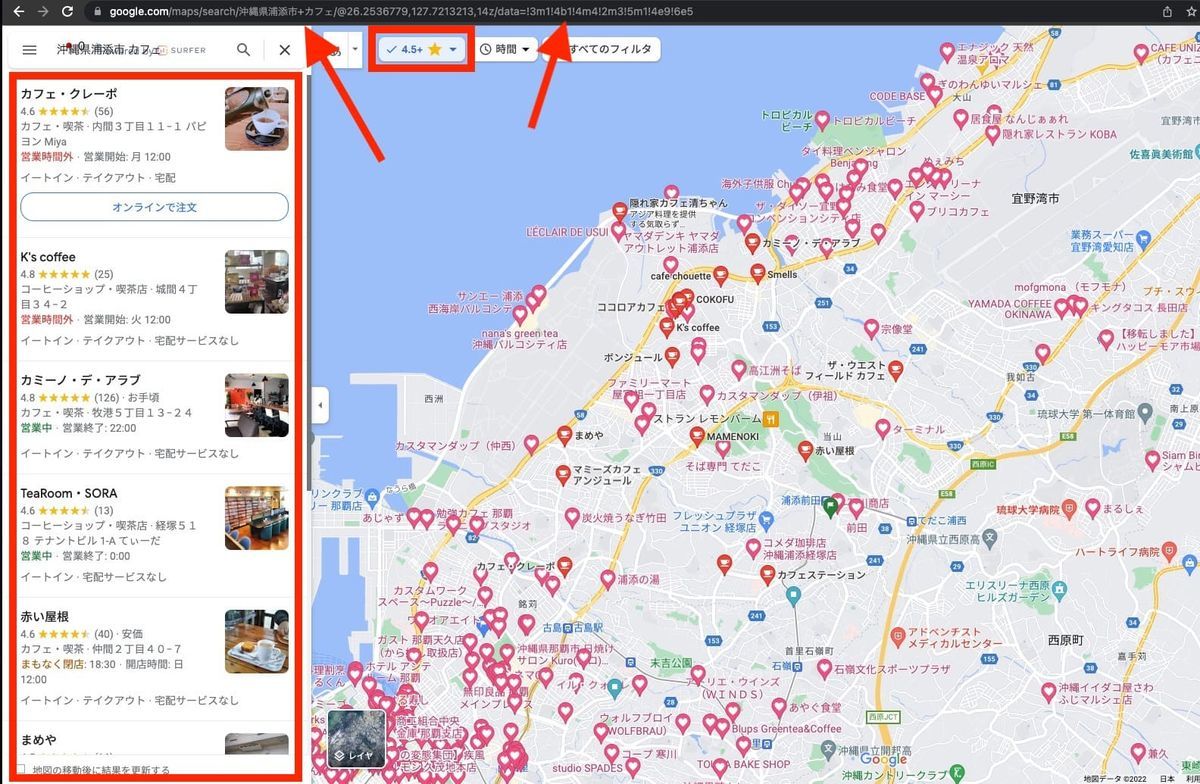This screenshot has height=784, width=1200.
Task: Open the 4.5+ star rating filter dropdown
Action: (x=422, y=49)
